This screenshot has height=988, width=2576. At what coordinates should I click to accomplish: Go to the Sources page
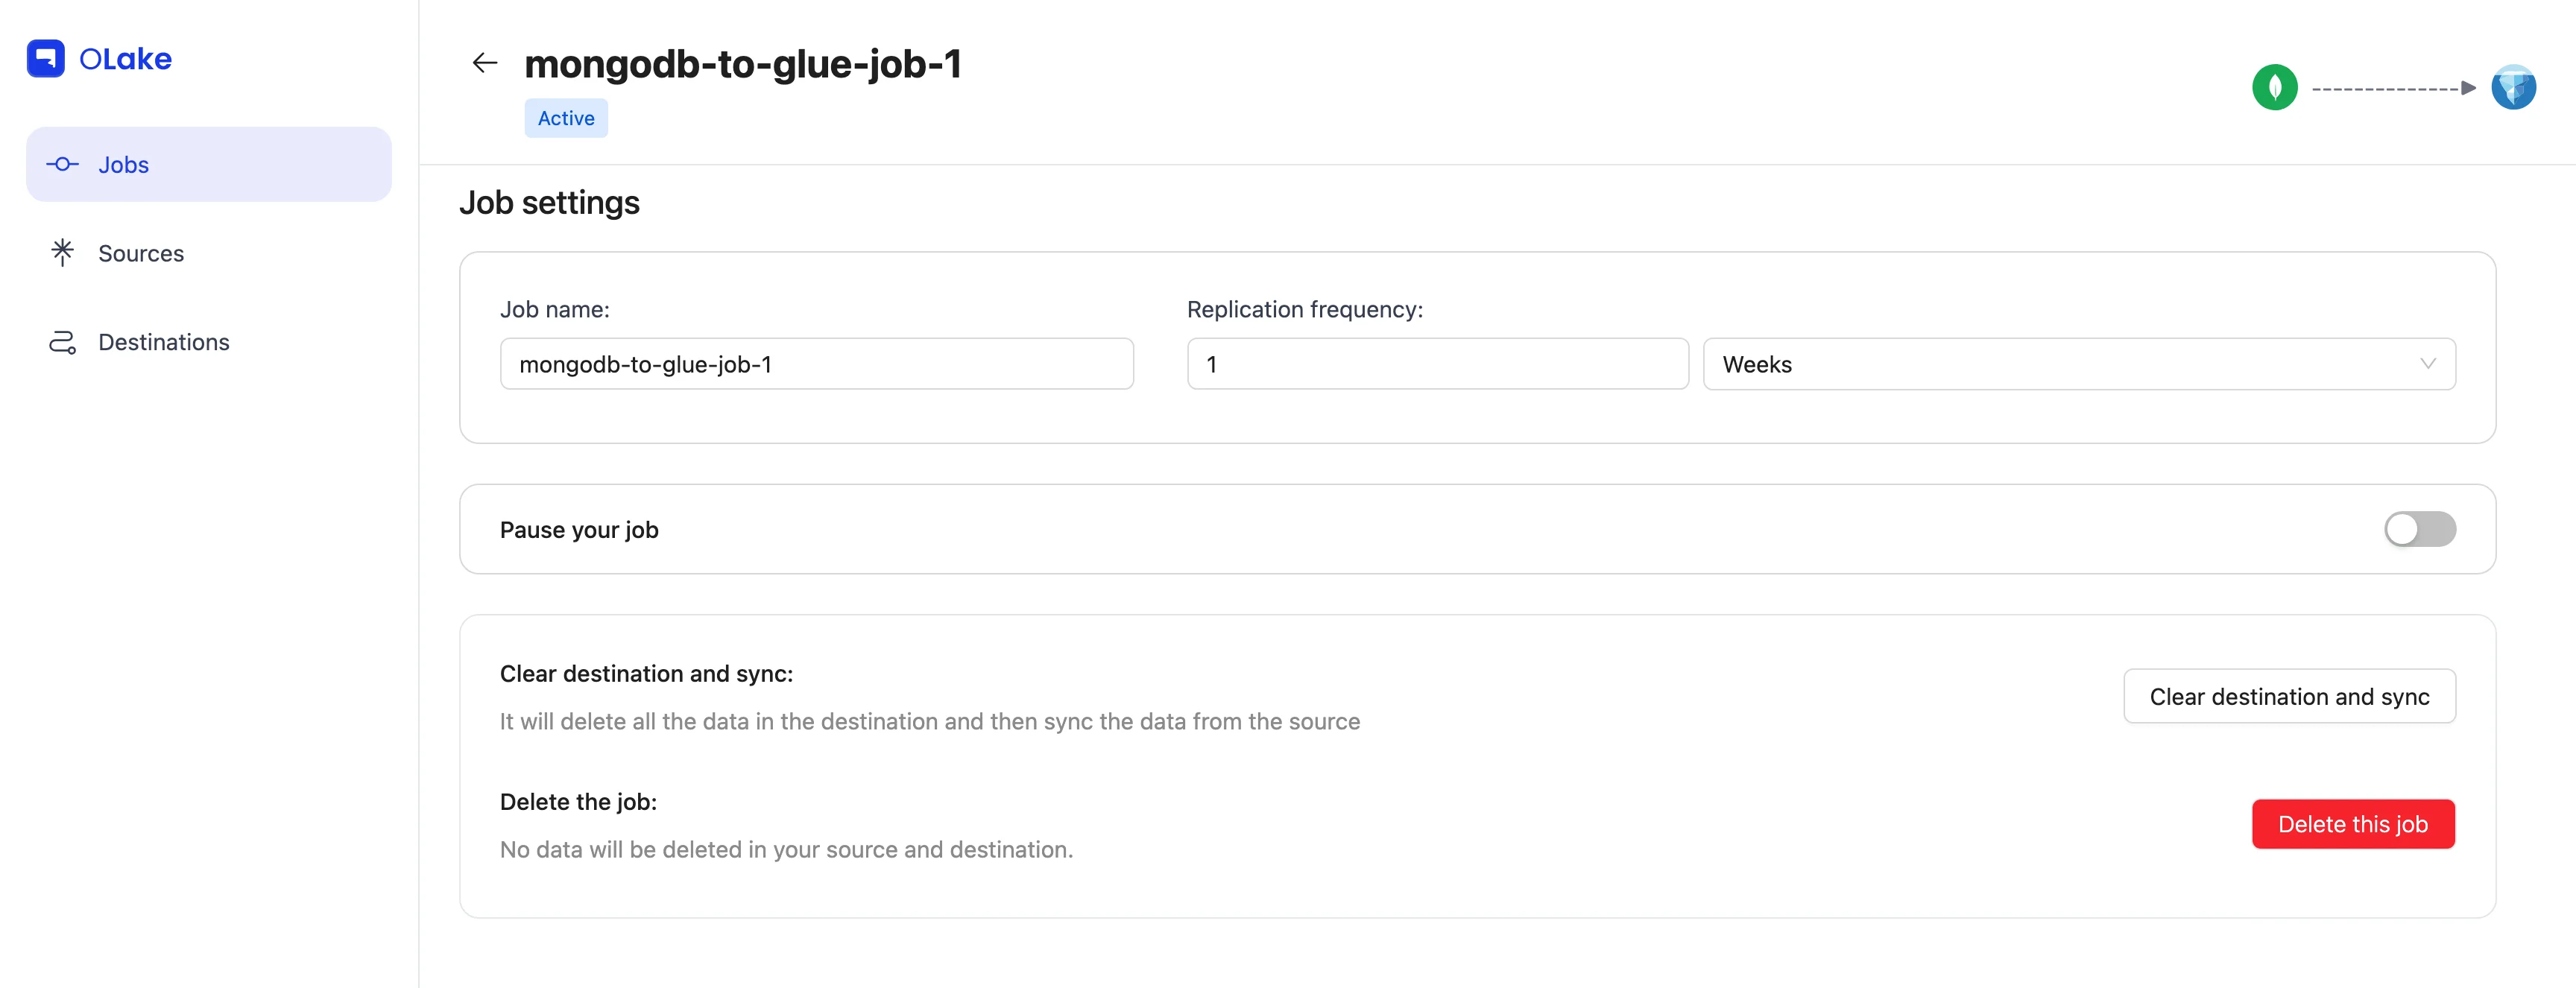coord(141,253)
